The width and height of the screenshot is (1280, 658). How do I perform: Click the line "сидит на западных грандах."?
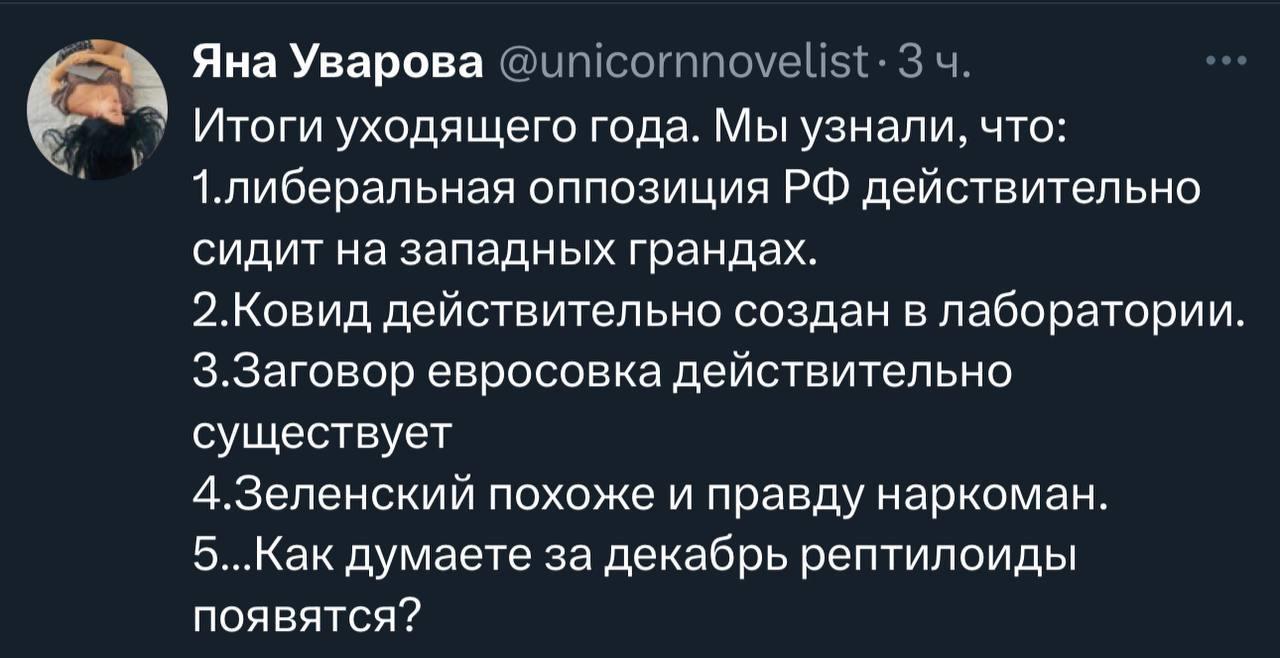tap(508, 246)
